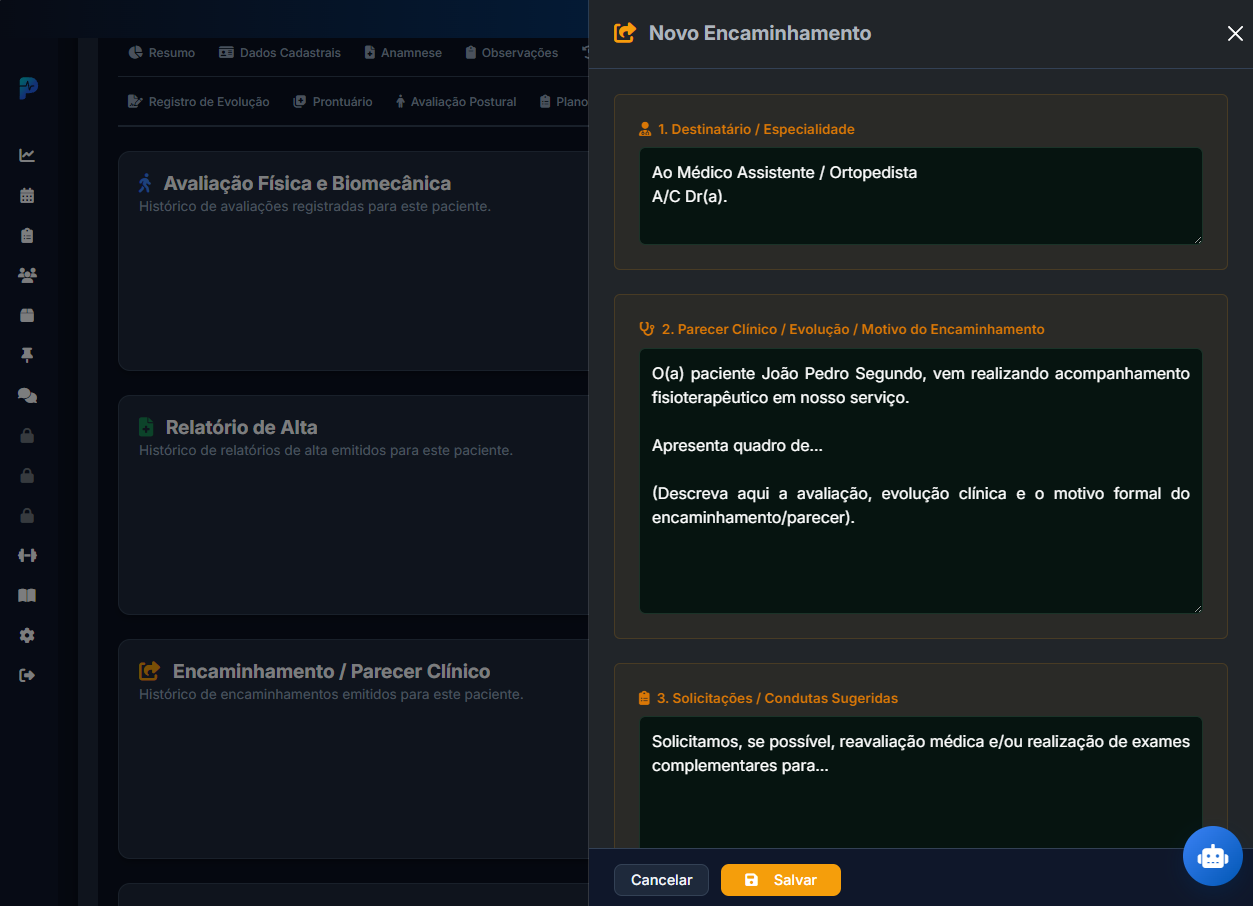Open the pushpin icon in sidebar
The image size is (1253, 906).
(x=27, y=355)
